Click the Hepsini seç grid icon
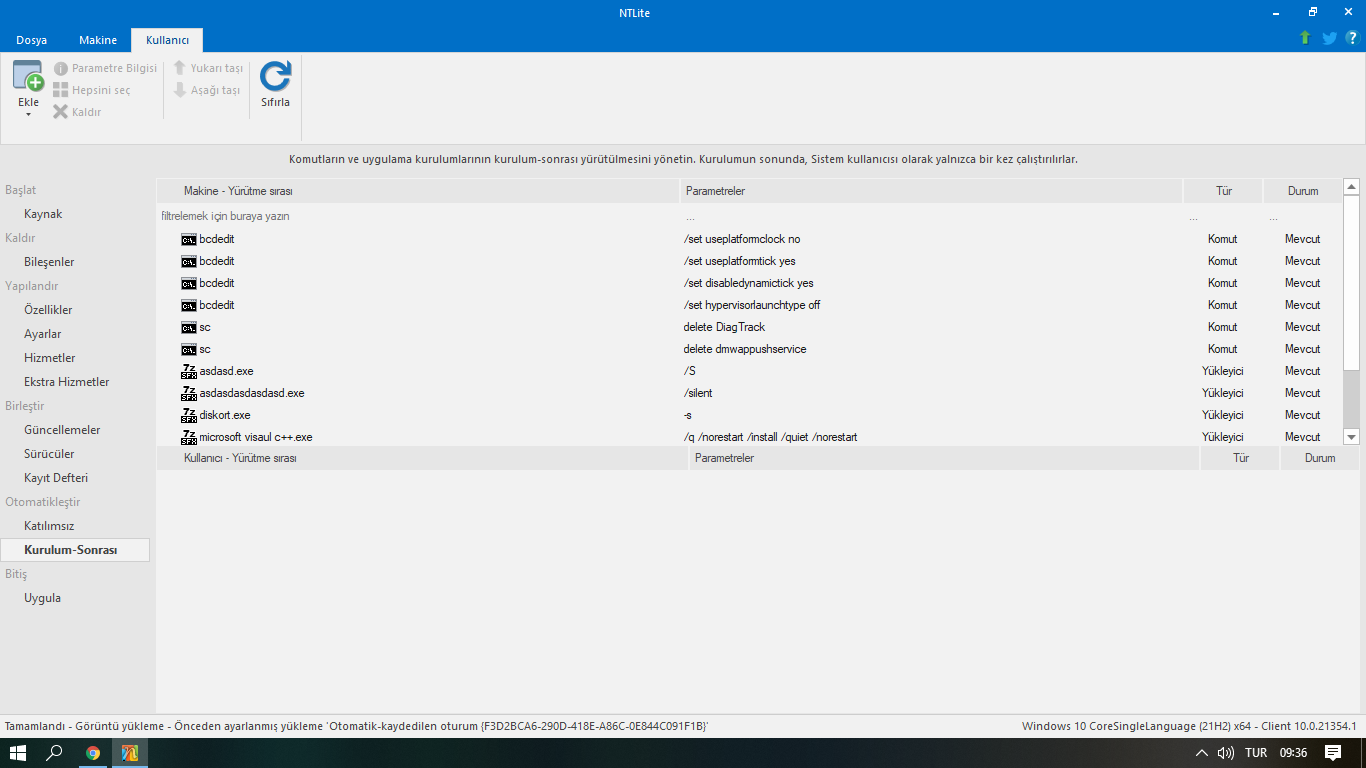This screenshot has width=1366, height=768. pyautogui.click(x=61, y=90)
